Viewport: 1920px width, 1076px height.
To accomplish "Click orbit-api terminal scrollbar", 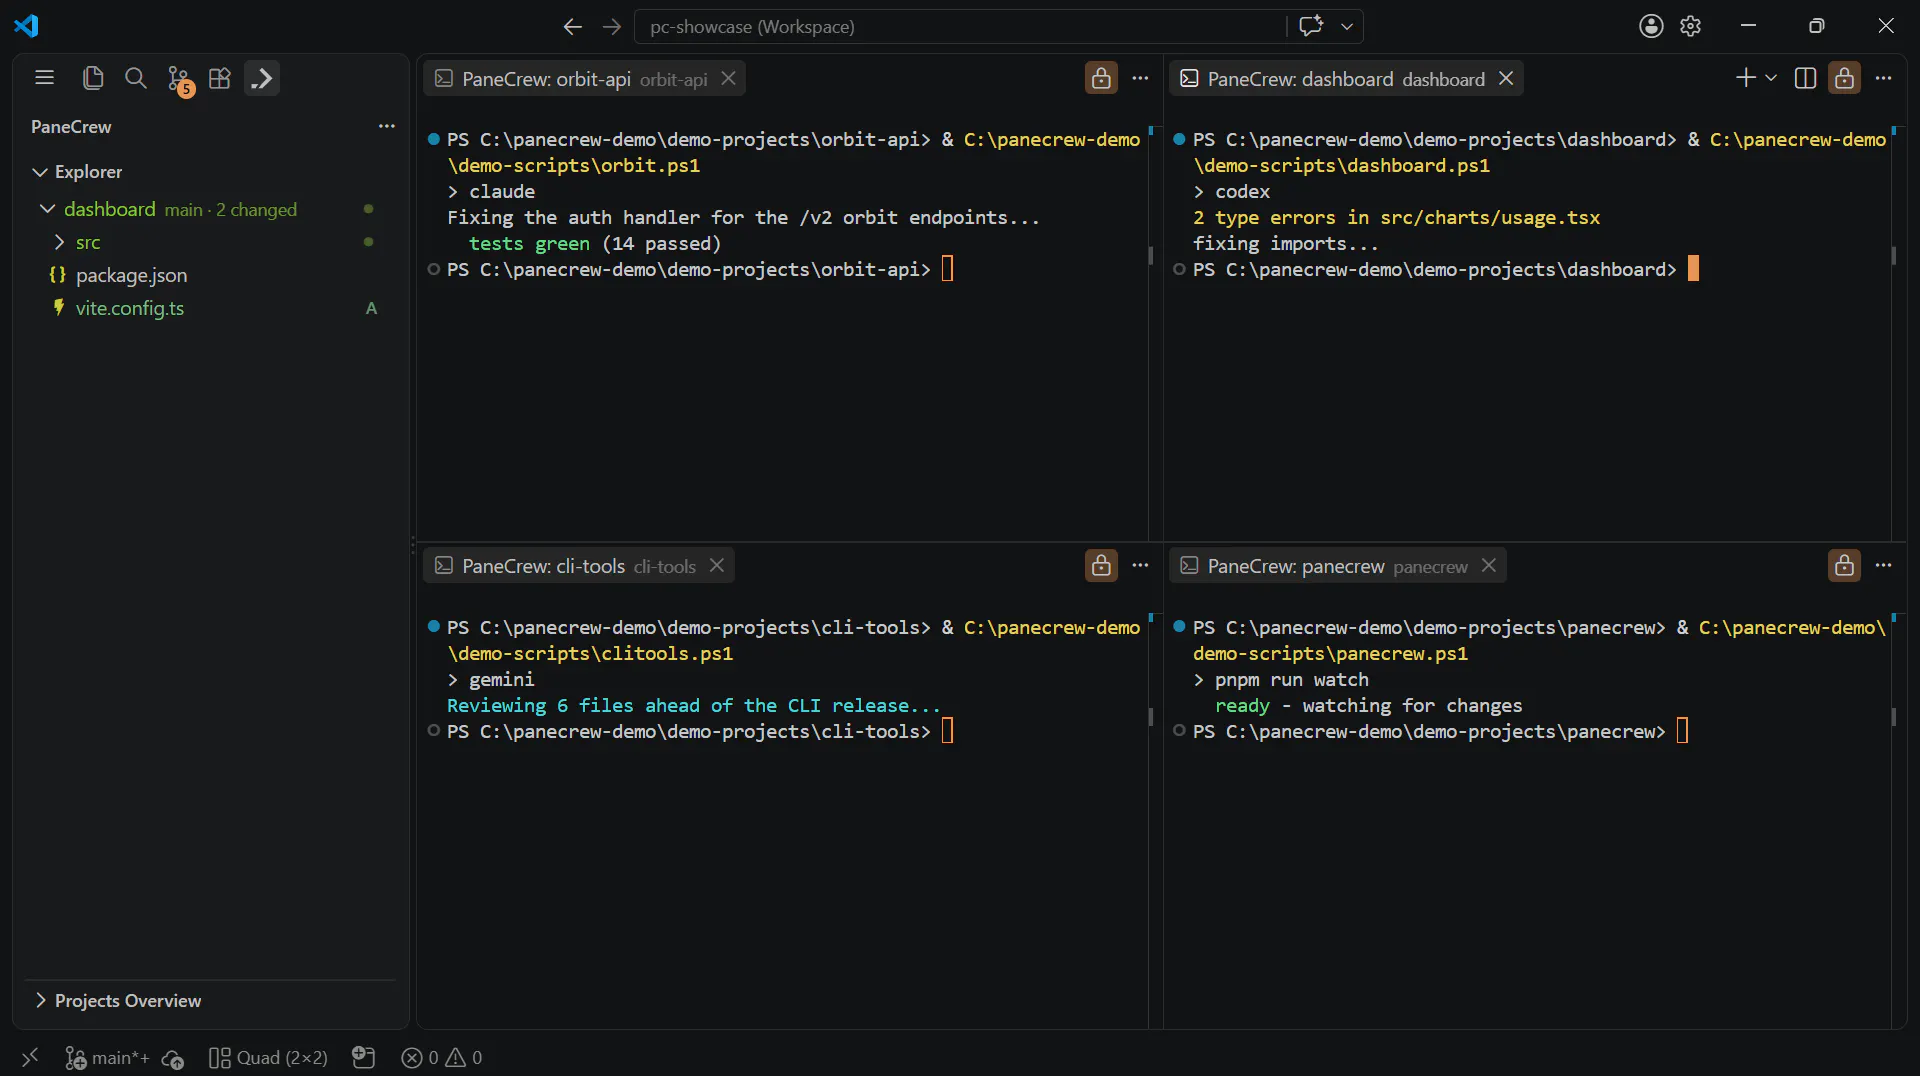I will (x=1151, y=255).
